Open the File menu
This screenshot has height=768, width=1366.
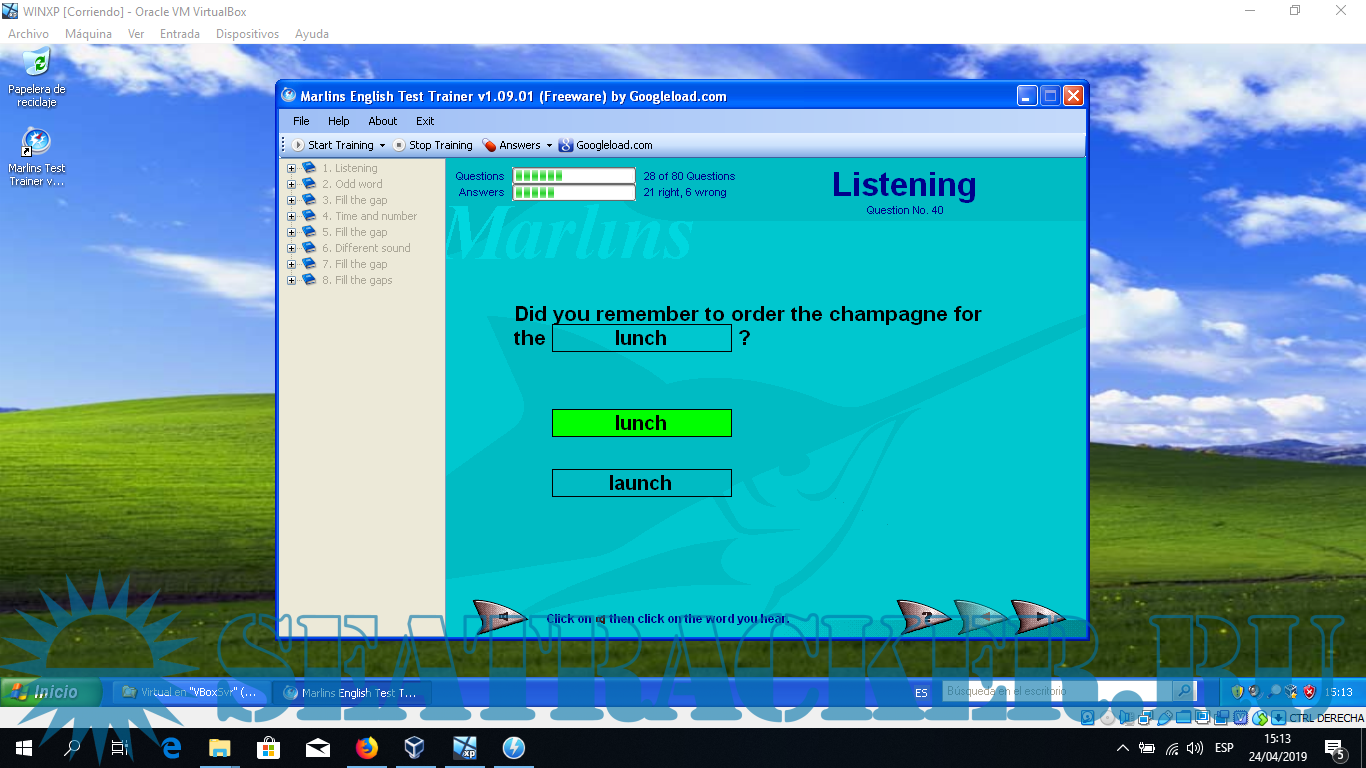(301, 121)
